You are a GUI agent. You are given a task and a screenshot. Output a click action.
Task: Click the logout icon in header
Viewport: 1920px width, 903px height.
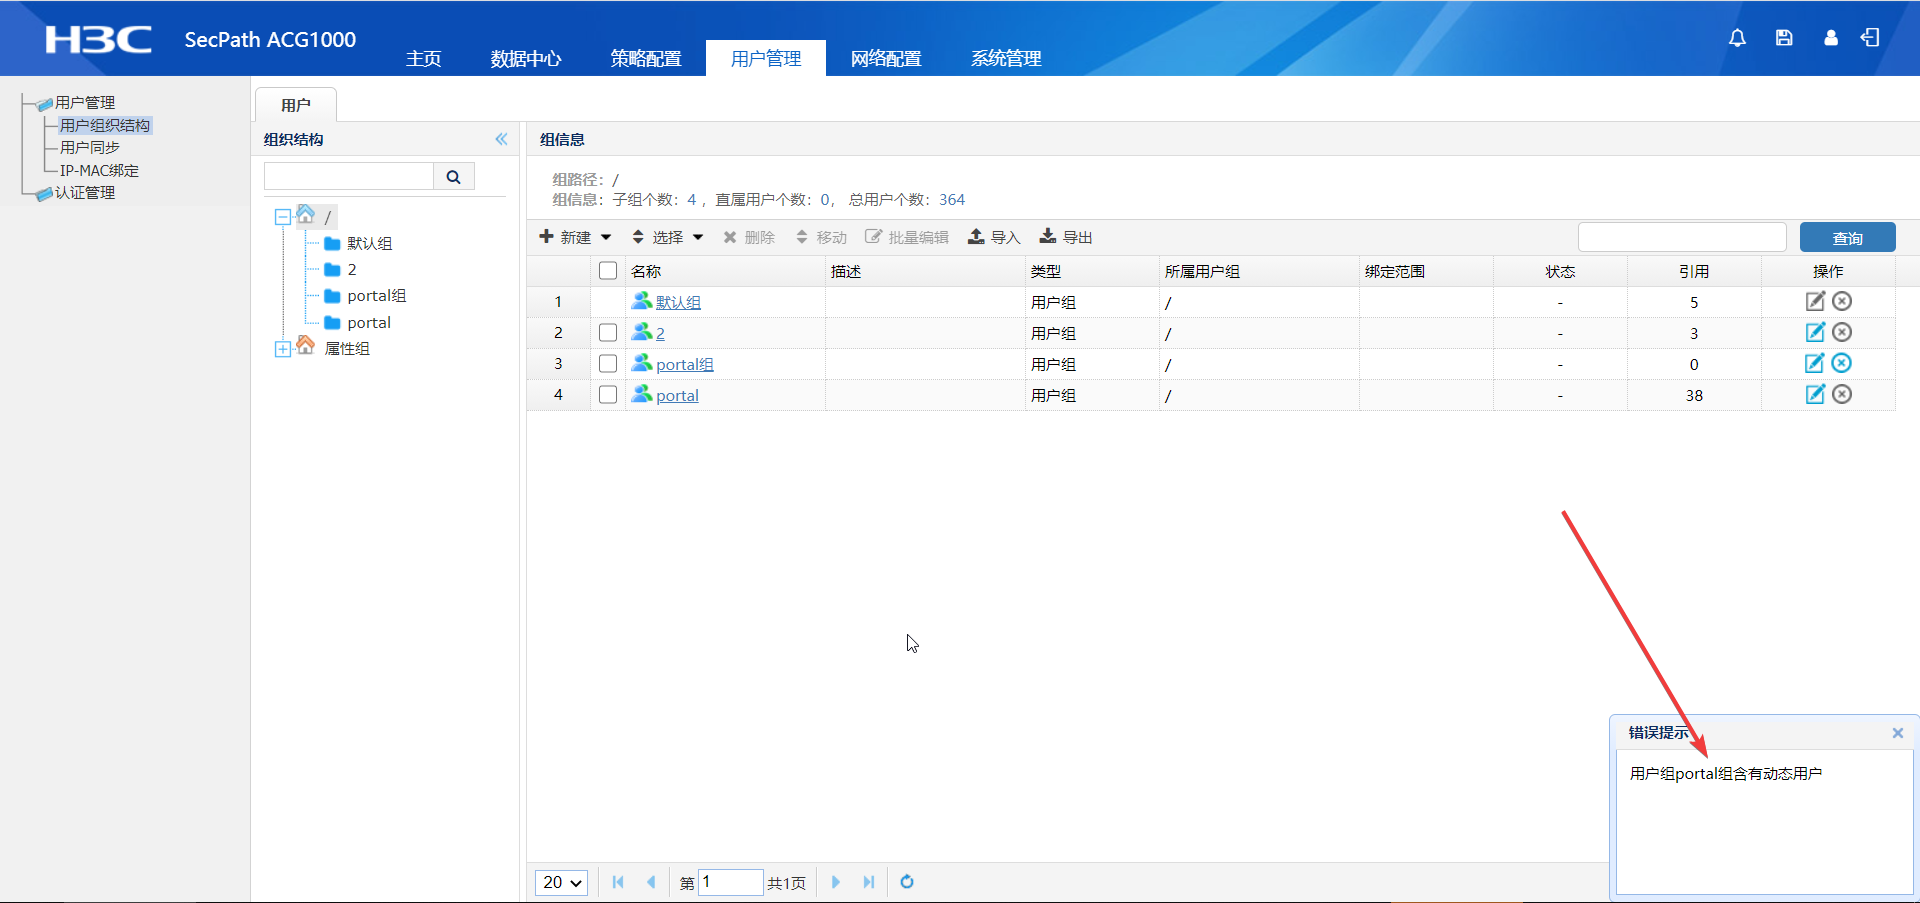pyautogui.click(x=1870, y=38)
